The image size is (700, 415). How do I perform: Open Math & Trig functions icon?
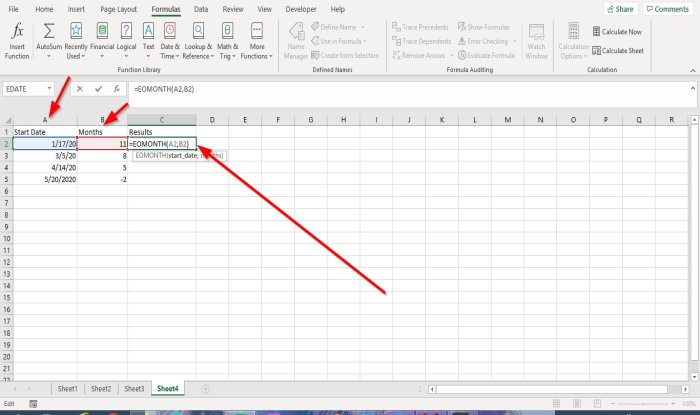227,31
